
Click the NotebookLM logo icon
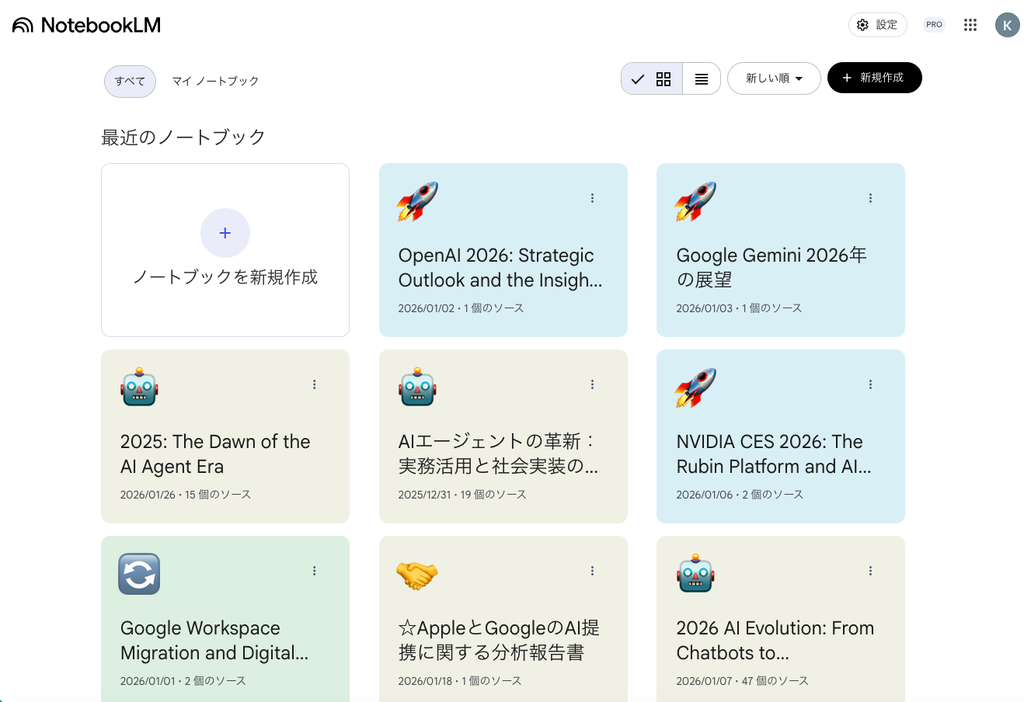click(x=23, y=25)
